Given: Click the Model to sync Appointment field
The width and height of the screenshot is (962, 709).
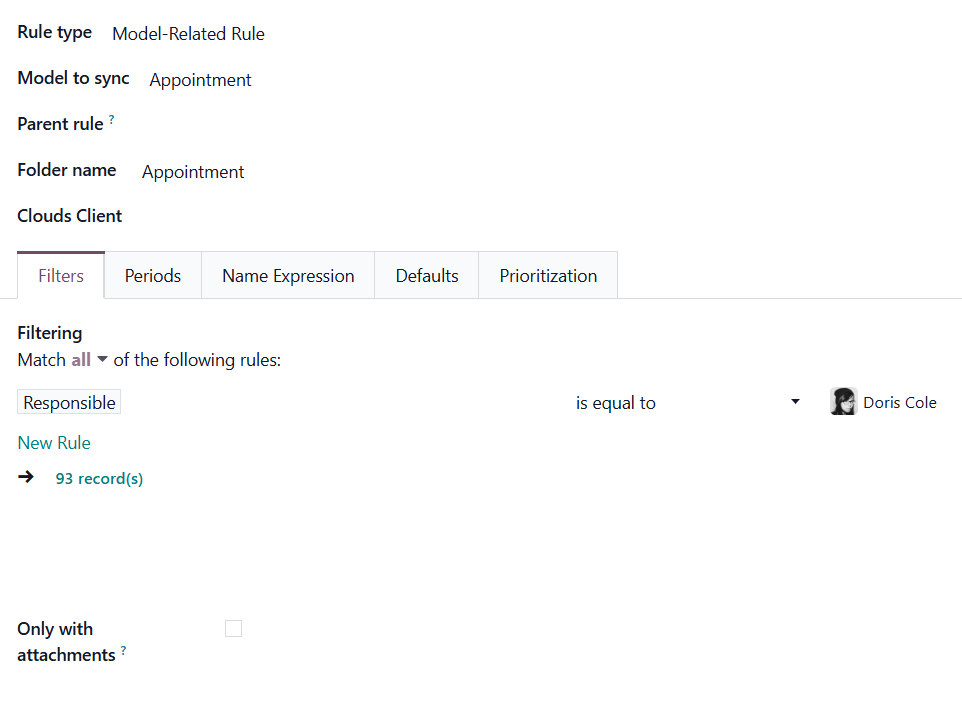Looking at the screenshot, I should pyautogui.click(x=201, y=80).
